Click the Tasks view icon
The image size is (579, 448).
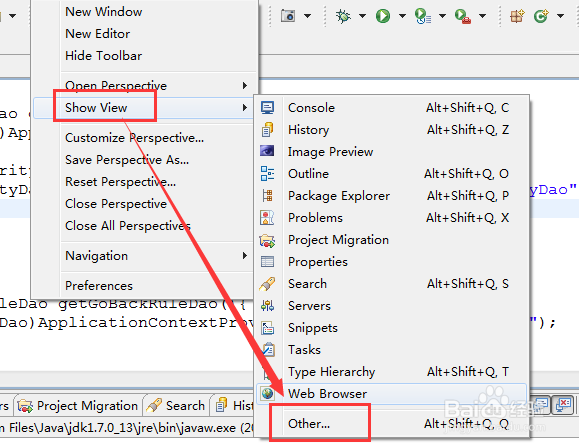pyautogui.click(x=268, y=349)
